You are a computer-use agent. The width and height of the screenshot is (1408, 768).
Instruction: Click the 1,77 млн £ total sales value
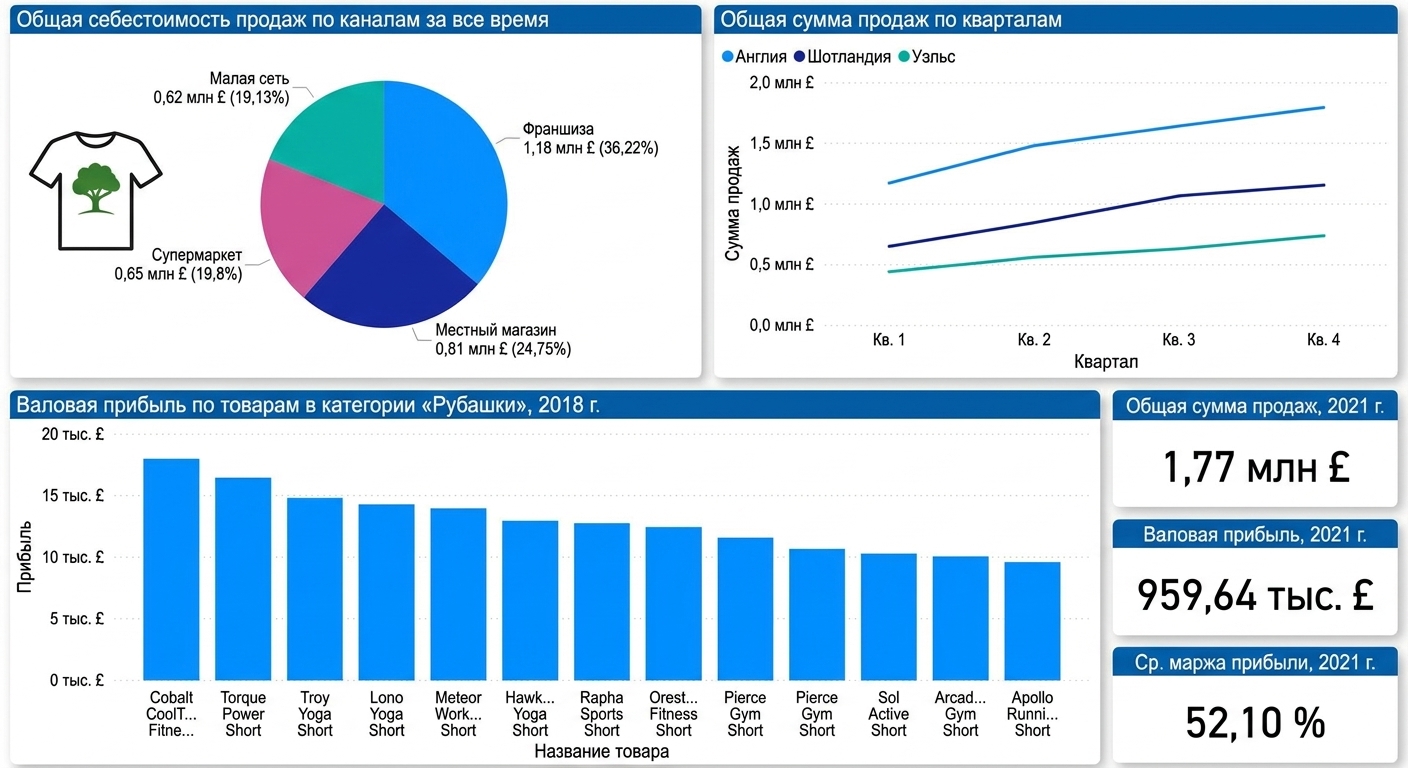point(1256,466)
